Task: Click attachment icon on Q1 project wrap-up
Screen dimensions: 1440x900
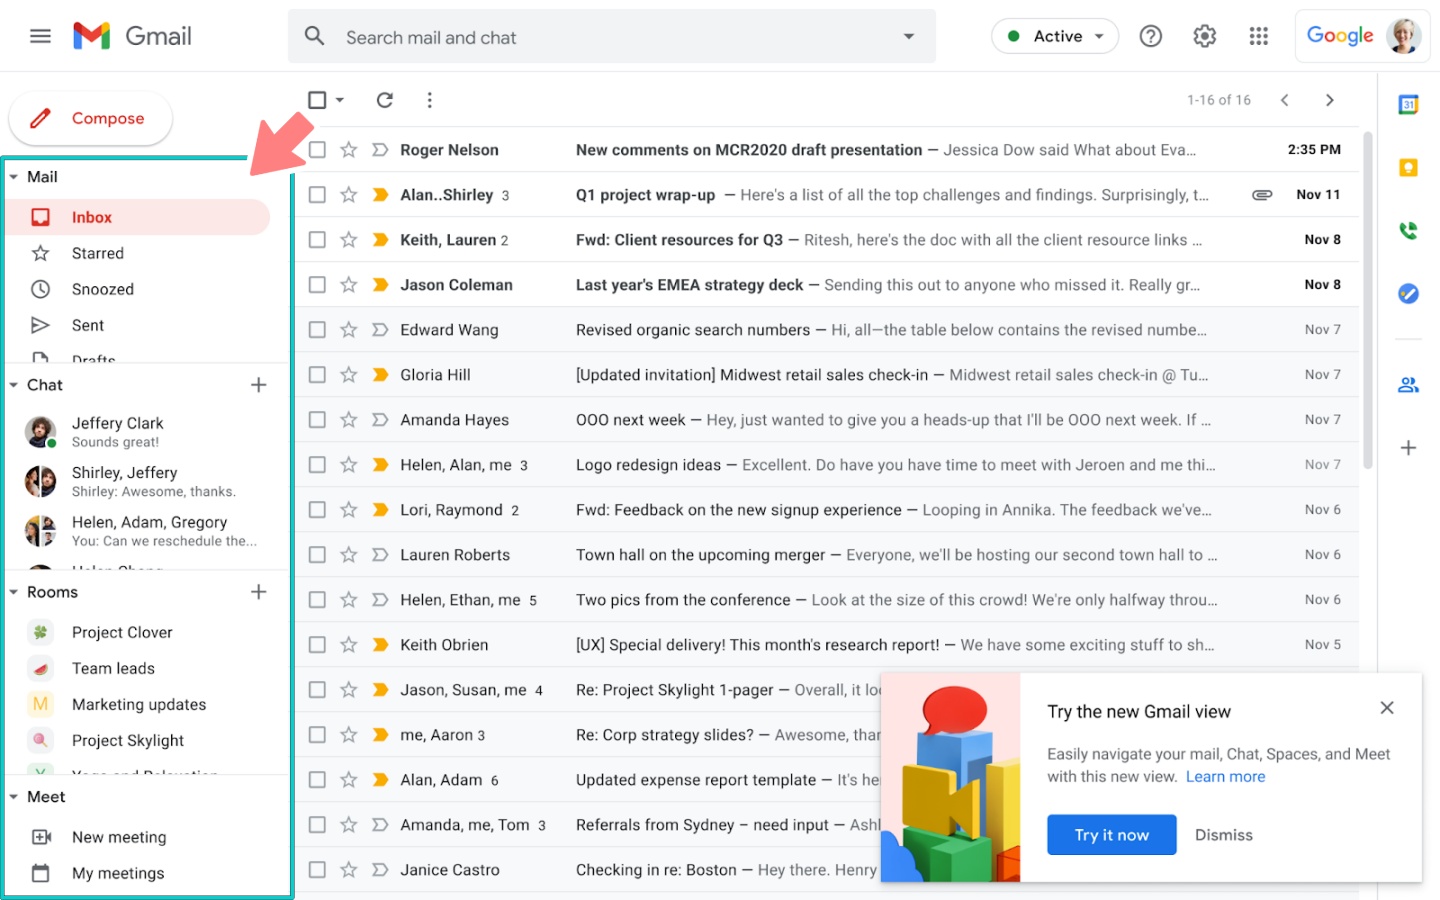Action: [x=1262, y=195]
